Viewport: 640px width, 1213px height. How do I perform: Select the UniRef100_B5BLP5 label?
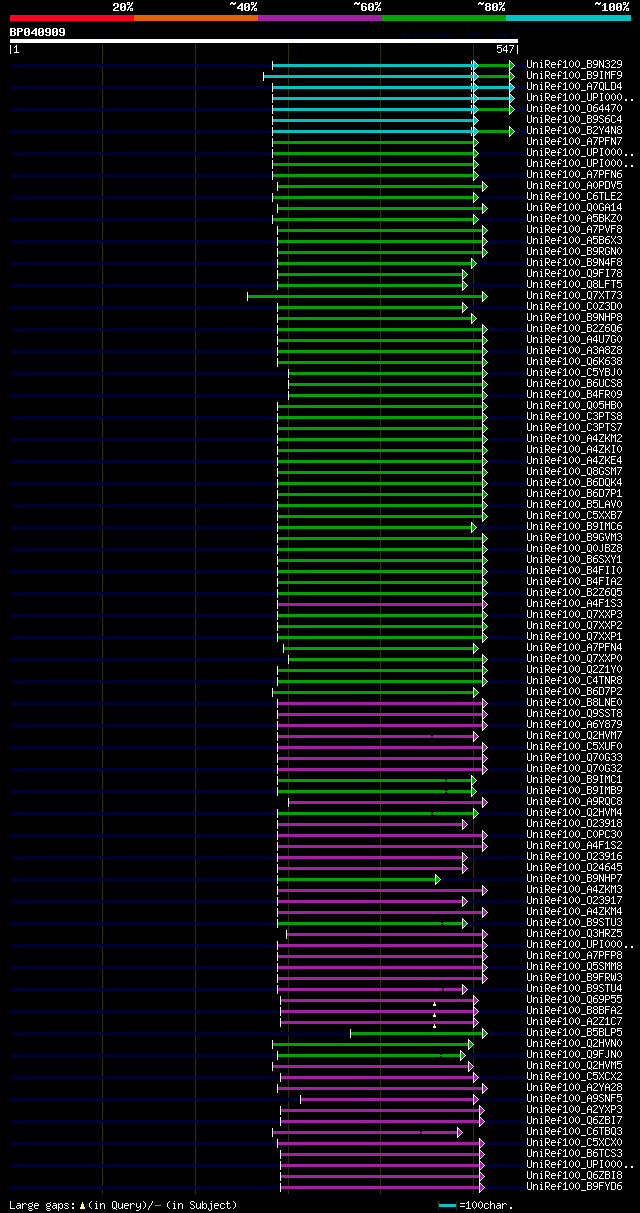[574, 1033]
